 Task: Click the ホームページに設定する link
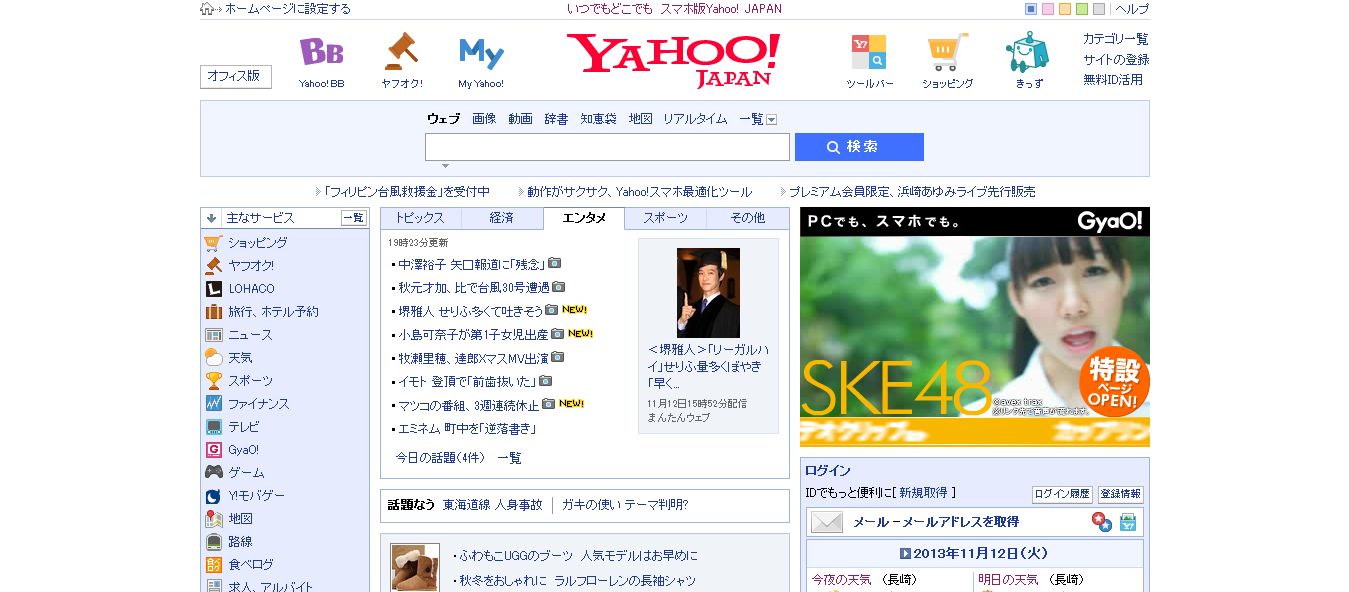[x=288, y=9]
